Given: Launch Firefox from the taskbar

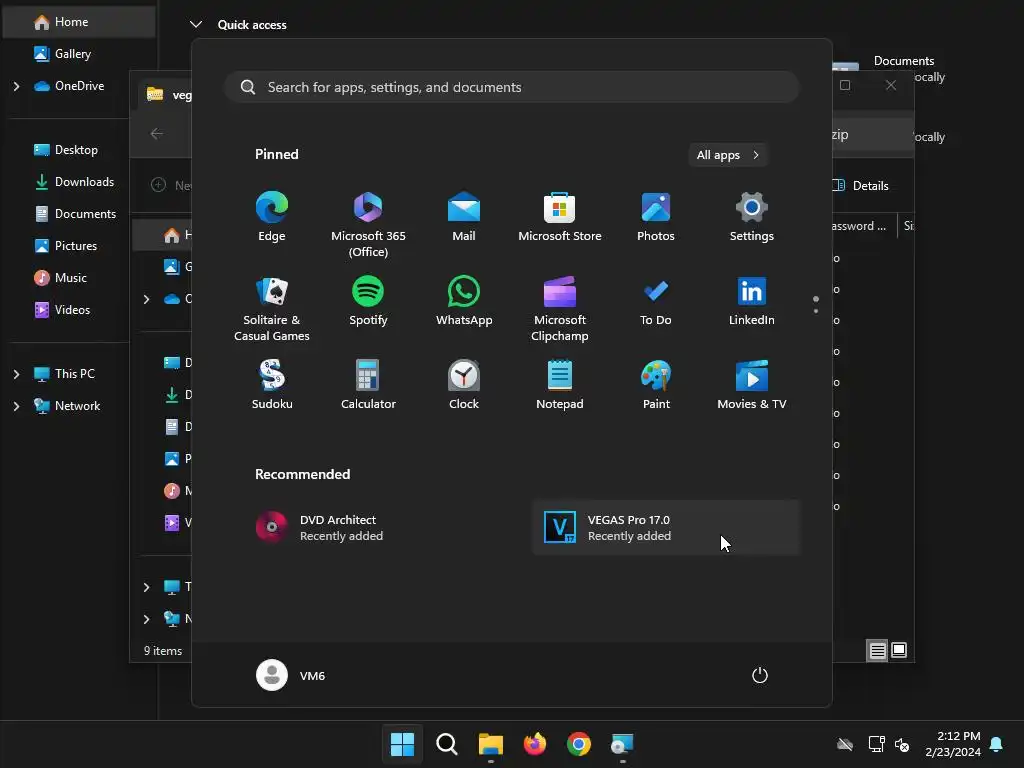Looking at the screenshot, I should [535, 744].
